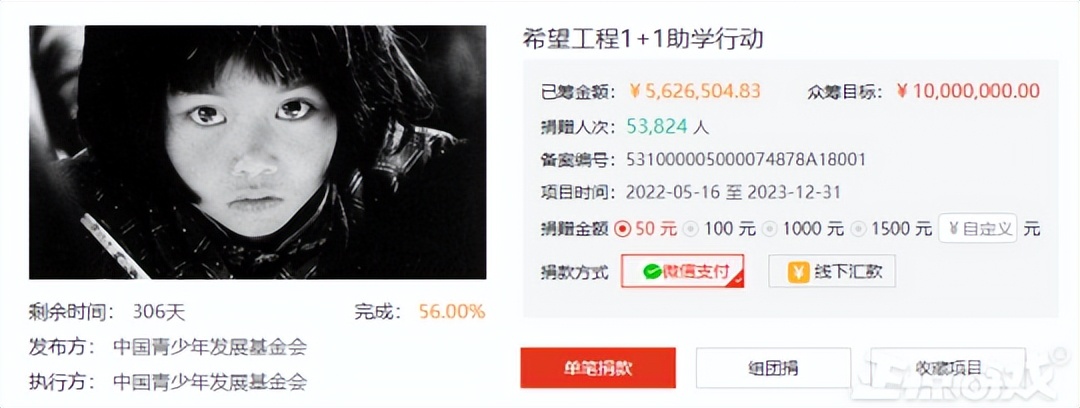
Task: Click the 自定义 custom amount field
Action: click(x=978, y=229)
